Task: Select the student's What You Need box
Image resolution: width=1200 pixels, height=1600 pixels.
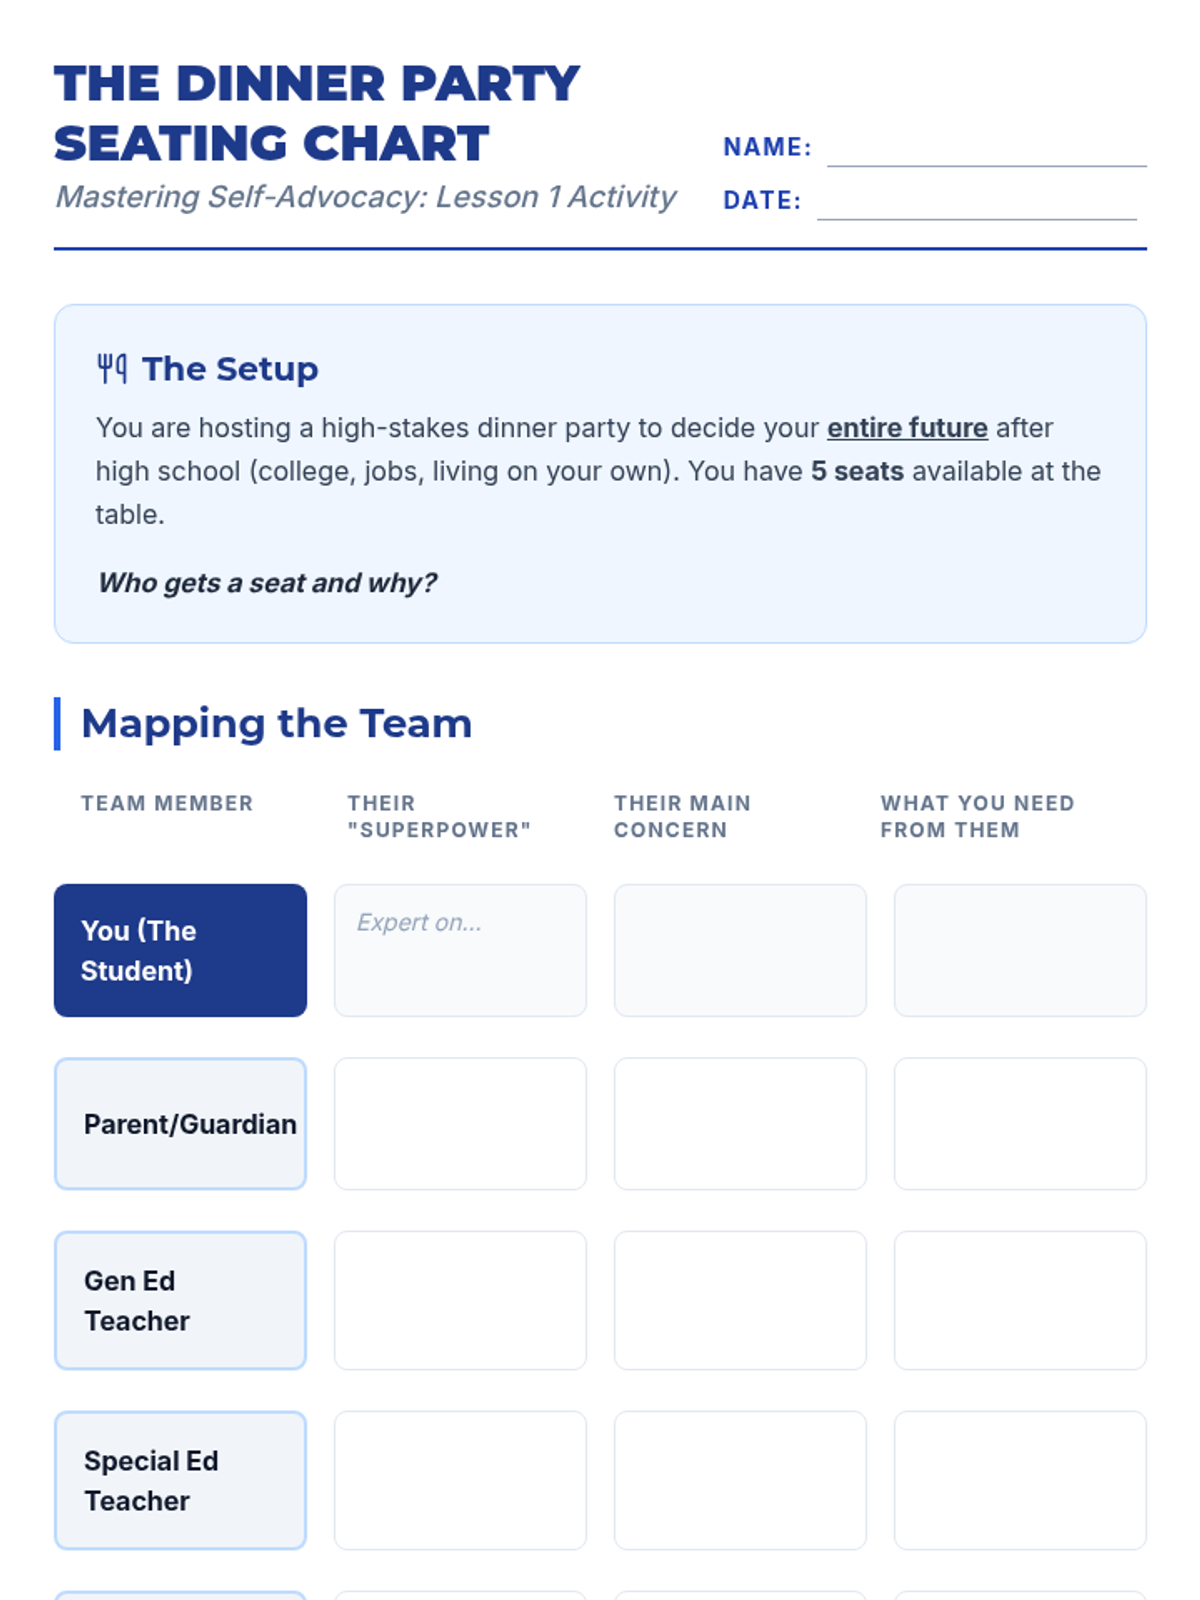Action: click(x=1020, y=950)
